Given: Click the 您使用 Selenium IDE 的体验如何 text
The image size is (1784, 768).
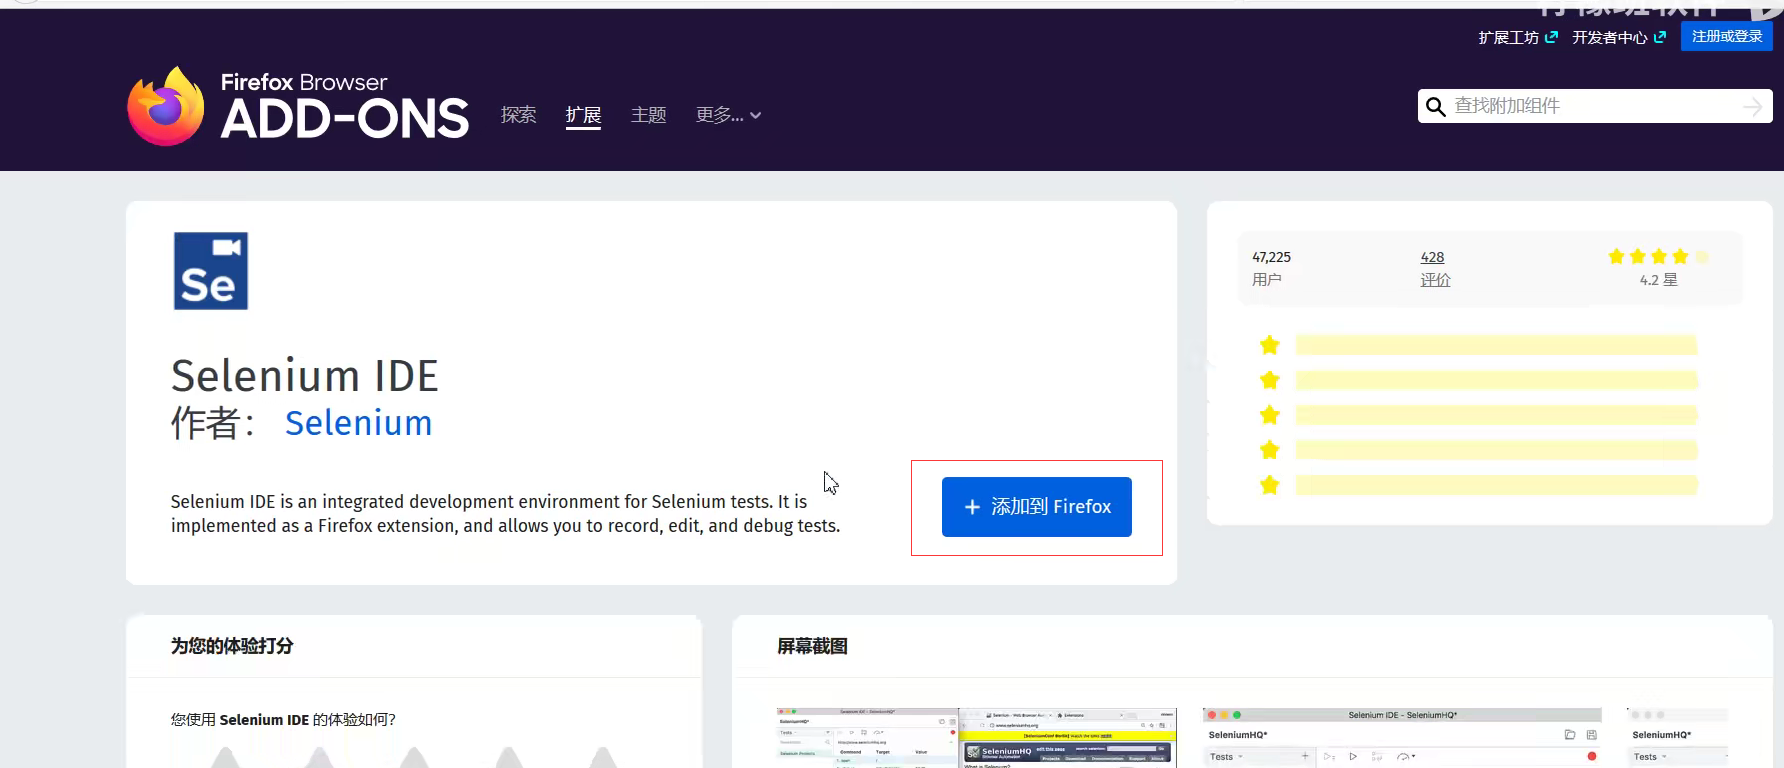Looking at the screenshot, I should 283,719.
